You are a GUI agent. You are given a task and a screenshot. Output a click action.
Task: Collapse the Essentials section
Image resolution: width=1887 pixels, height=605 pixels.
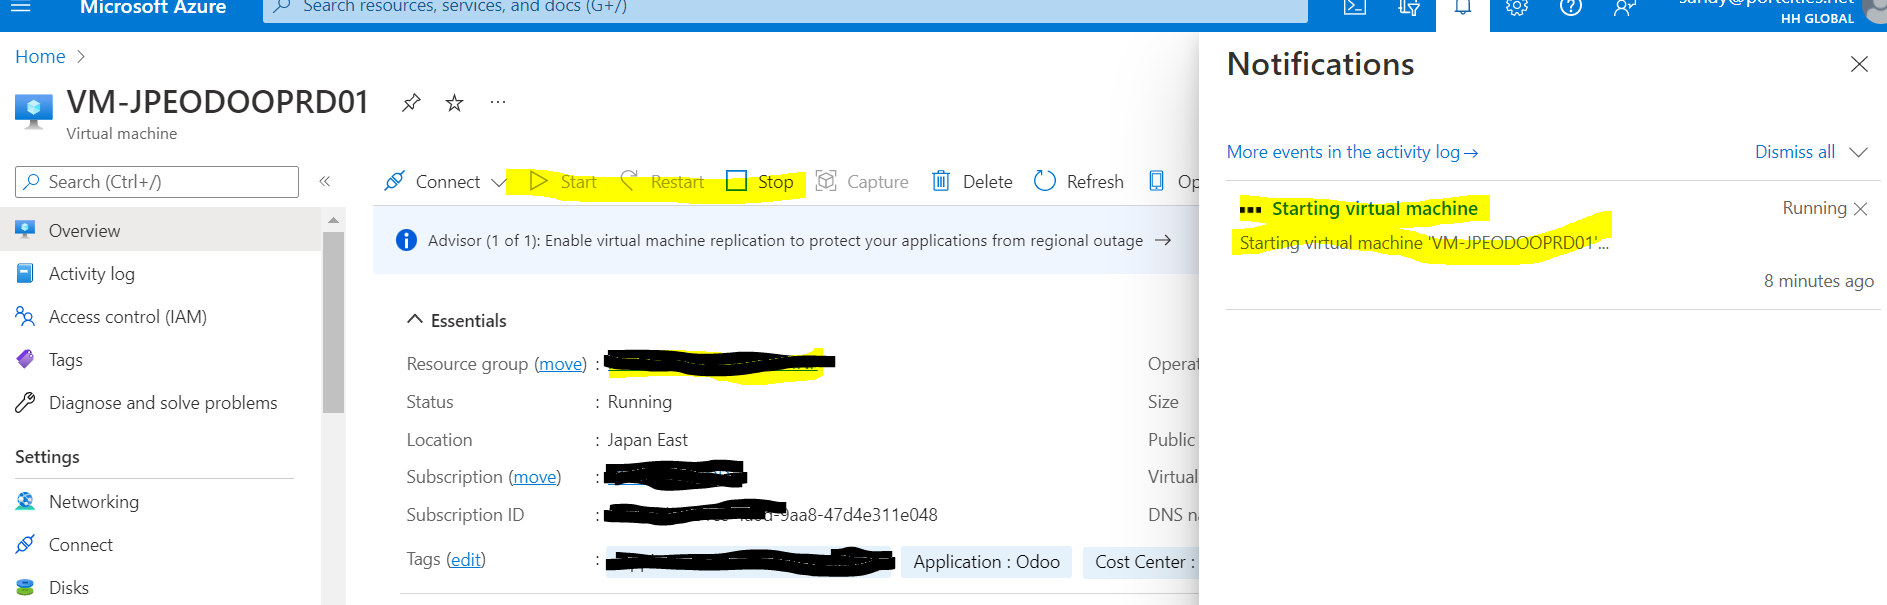(x=457, y=320)
